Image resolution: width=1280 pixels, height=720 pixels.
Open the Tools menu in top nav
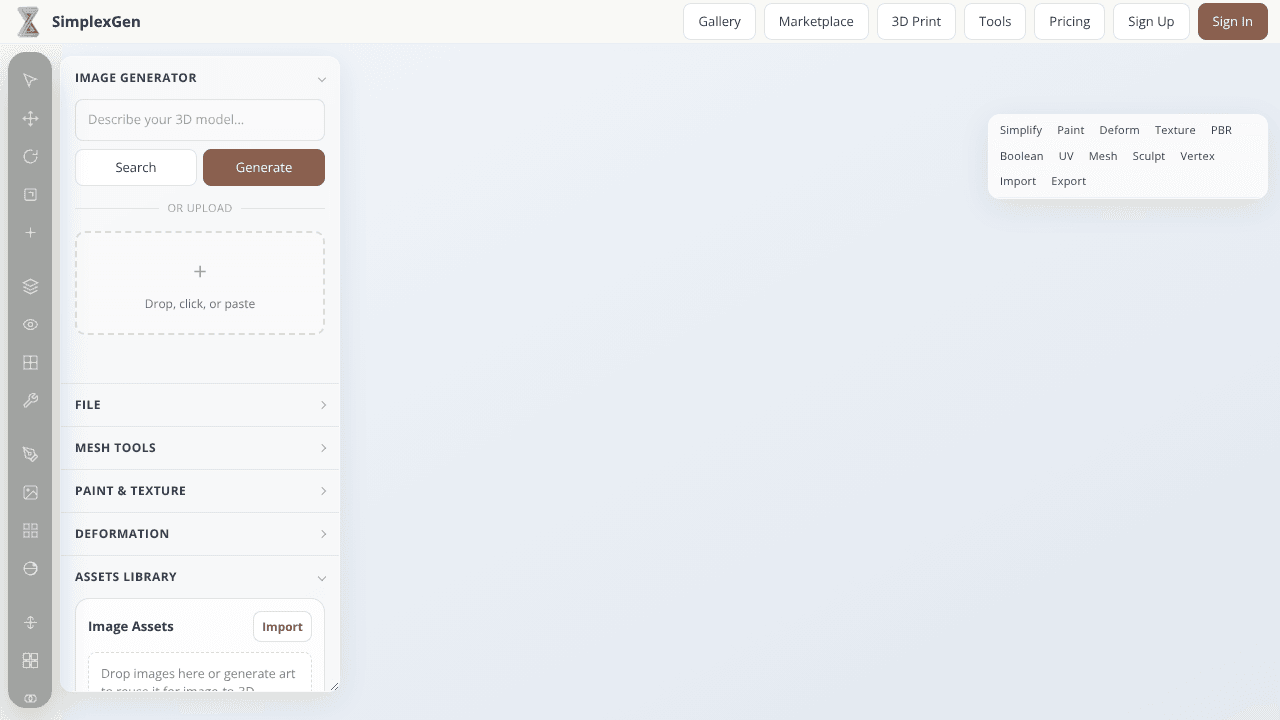point(995,22)
